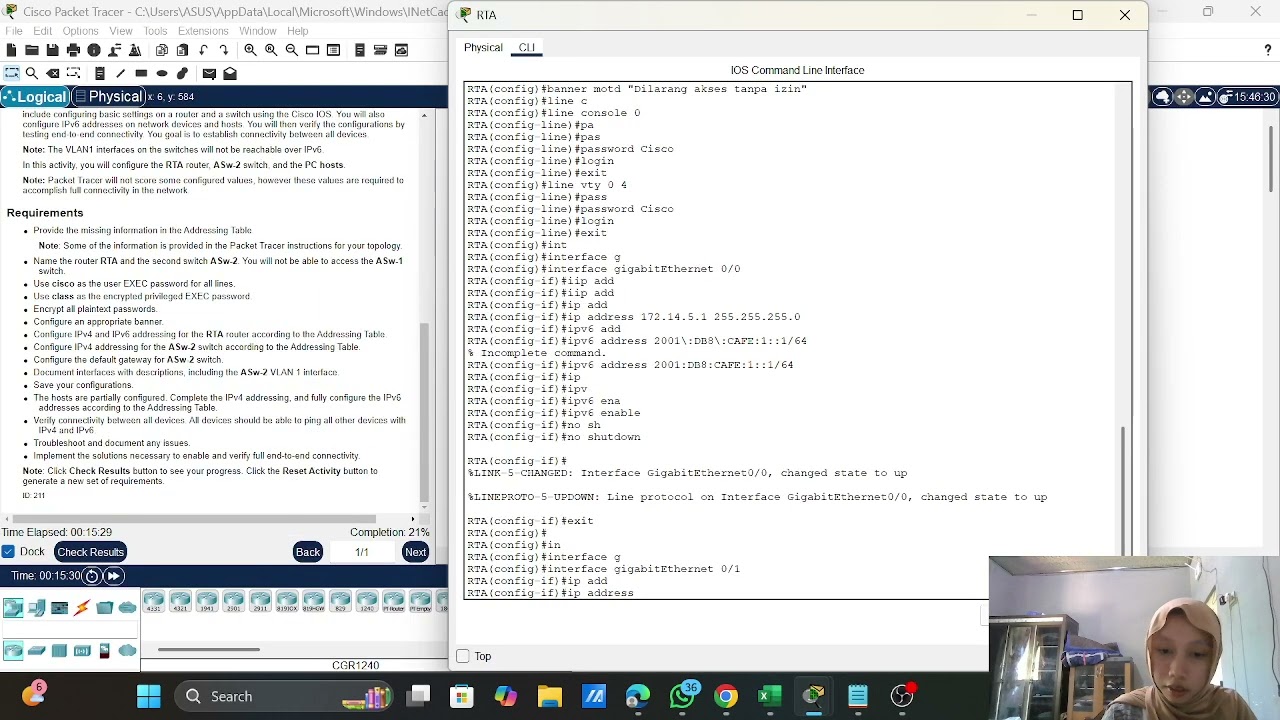
Task: Choose the Place Note tool
Action: pyautogui.click(x=99, y=73)
